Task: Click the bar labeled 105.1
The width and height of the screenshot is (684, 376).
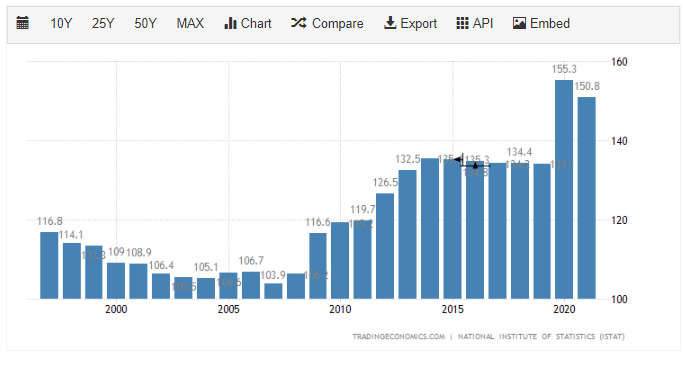Action: 206,288
